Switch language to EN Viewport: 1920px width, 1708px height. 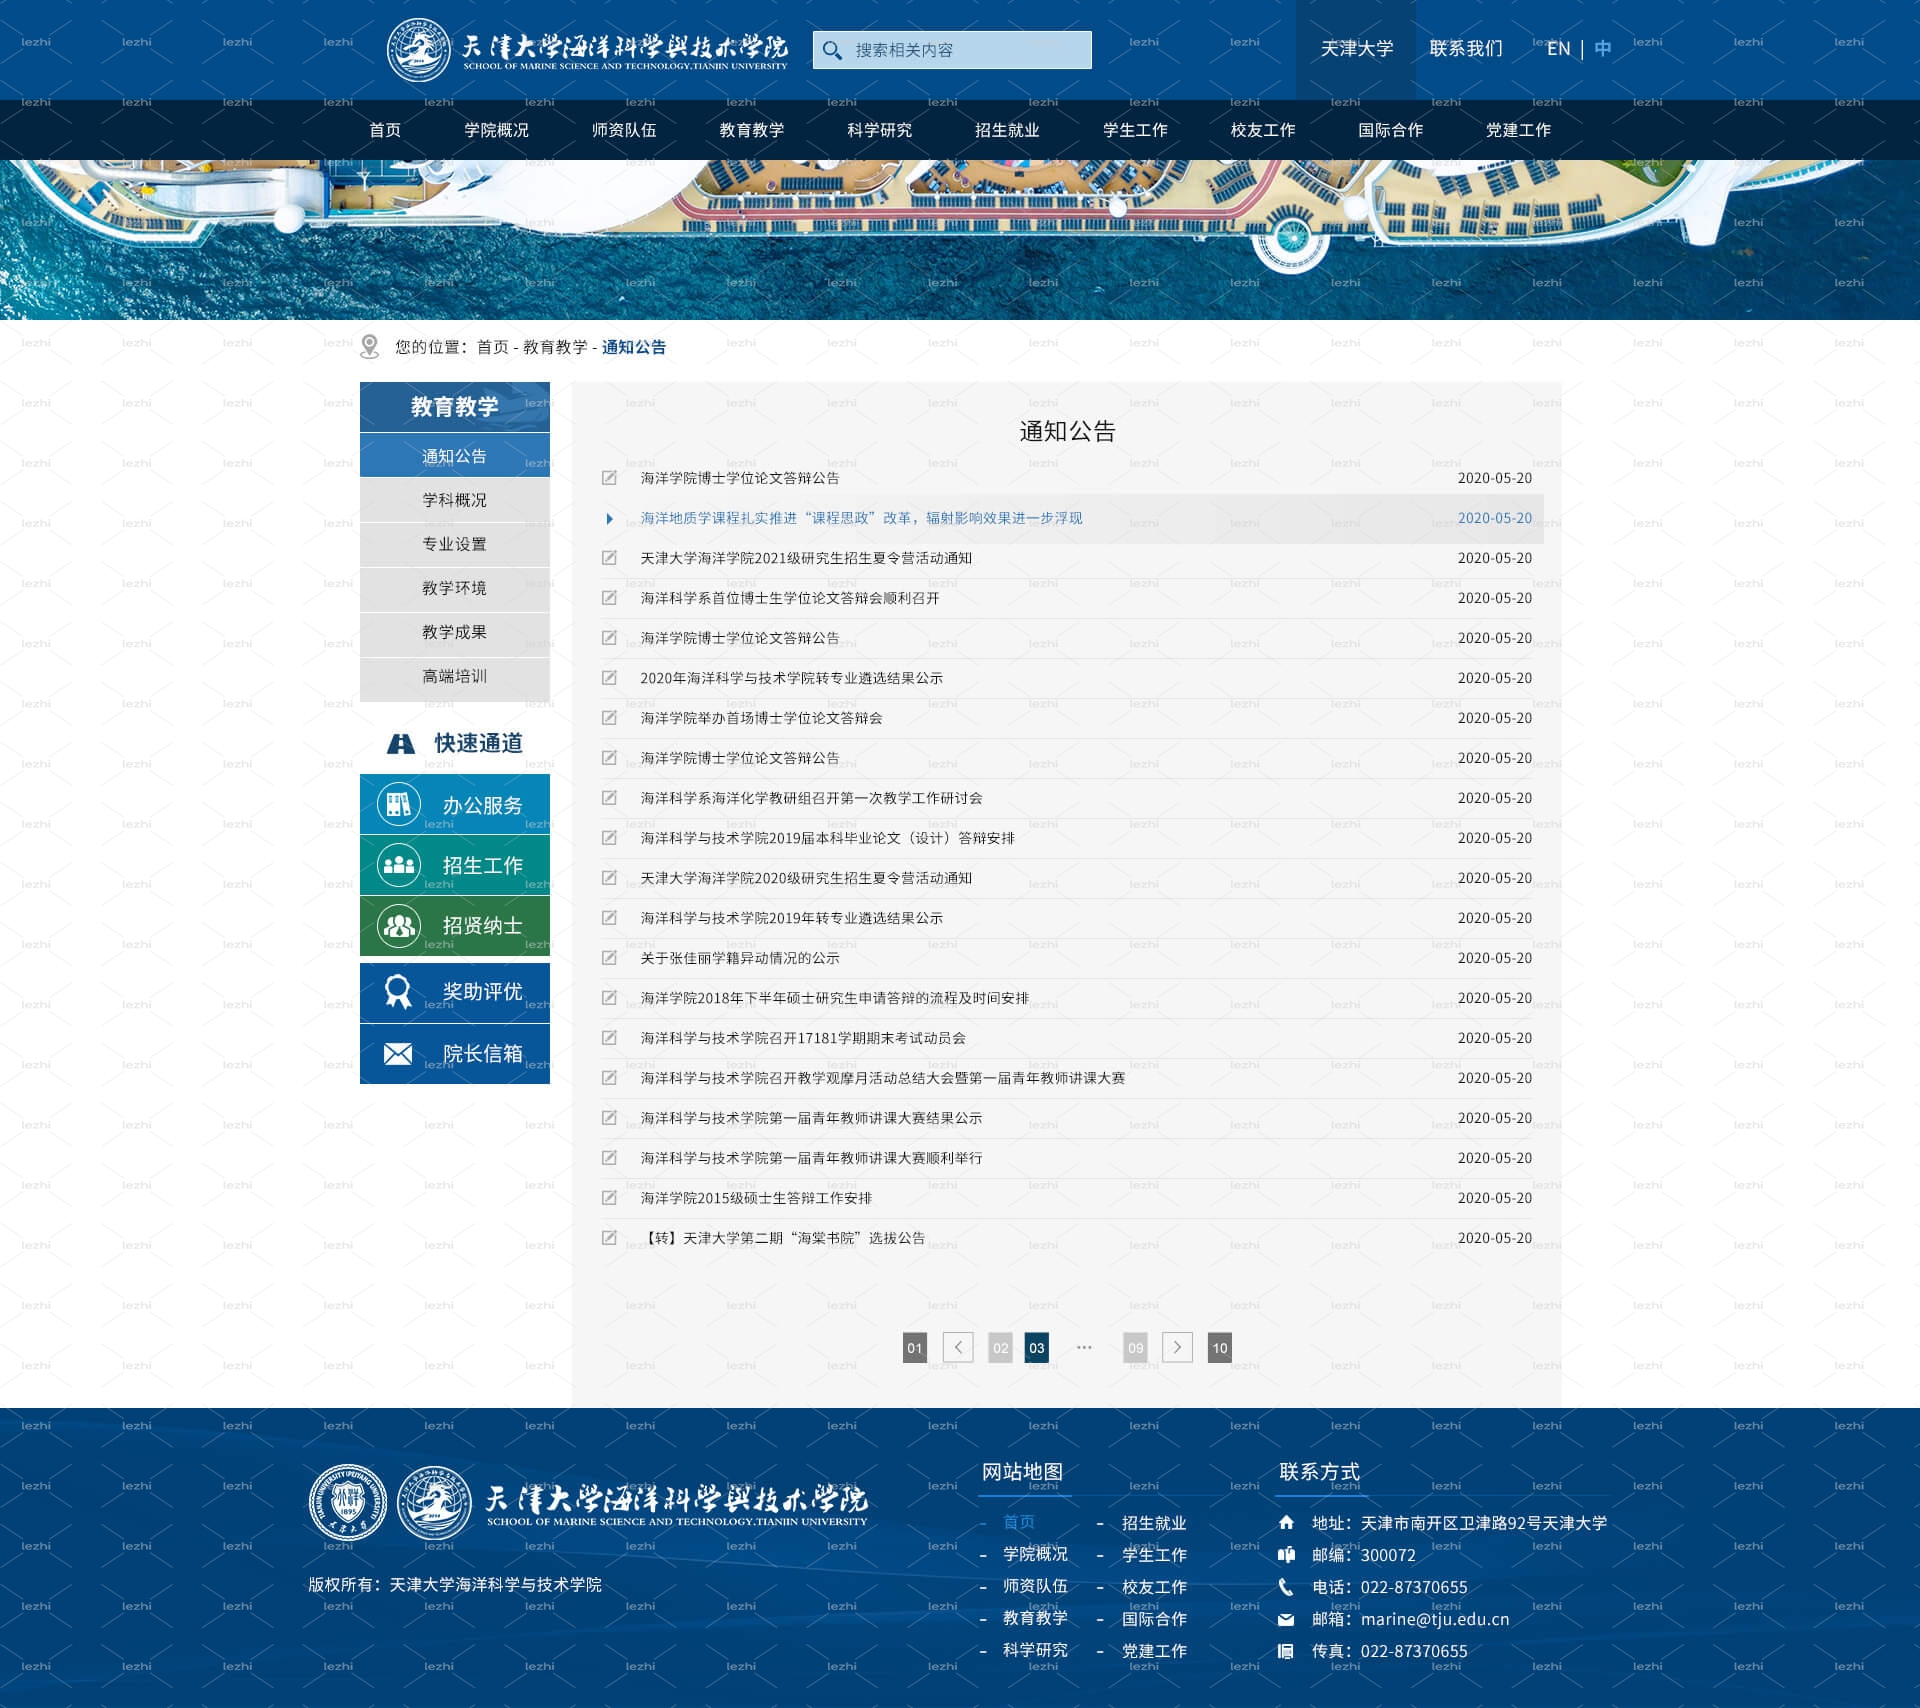(1558, 48)
